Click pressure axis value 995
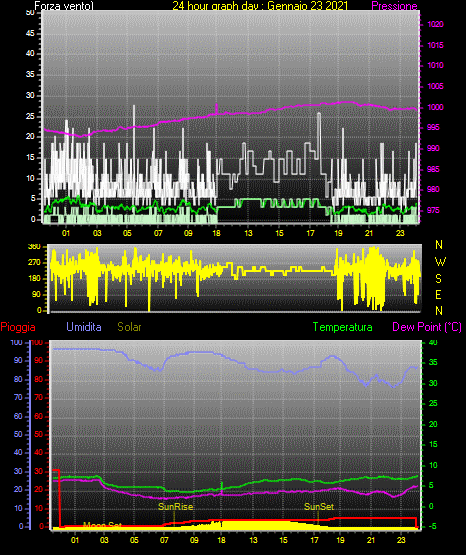The height and width of the screenshot is (555, 466). pos(433,127)
